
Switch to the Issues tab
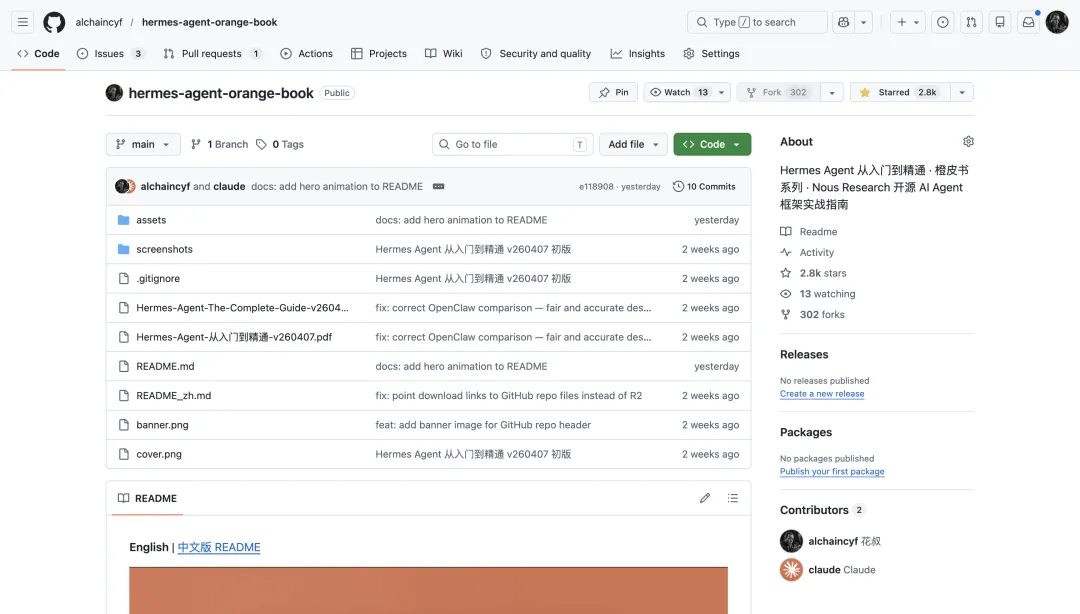(x=110, y=54)
